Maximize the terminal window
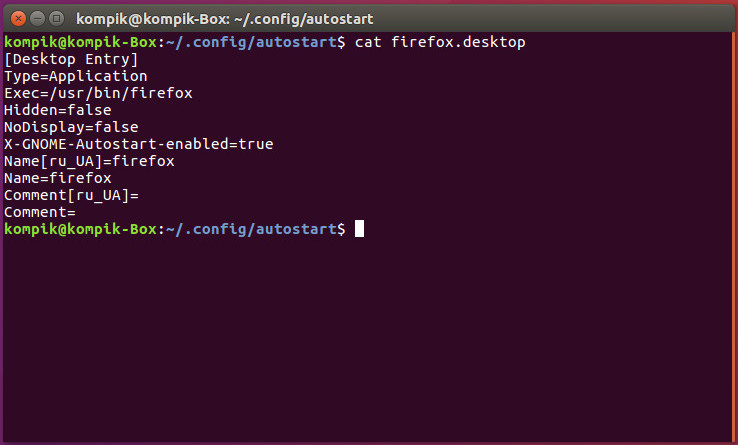Image resolution: width=738 pixels, height=445 pixels. click(x=56, y=19)
